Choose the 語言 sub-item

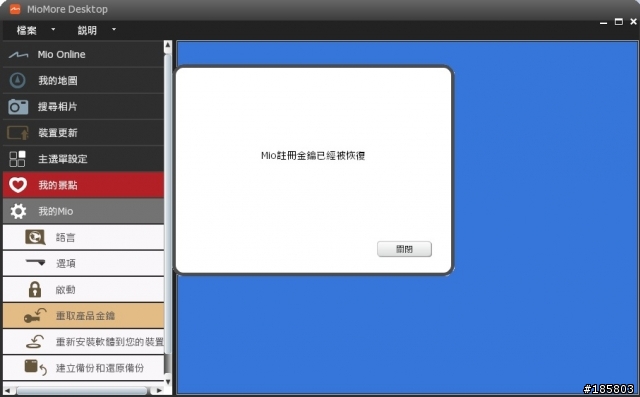[x=83, y=237]
